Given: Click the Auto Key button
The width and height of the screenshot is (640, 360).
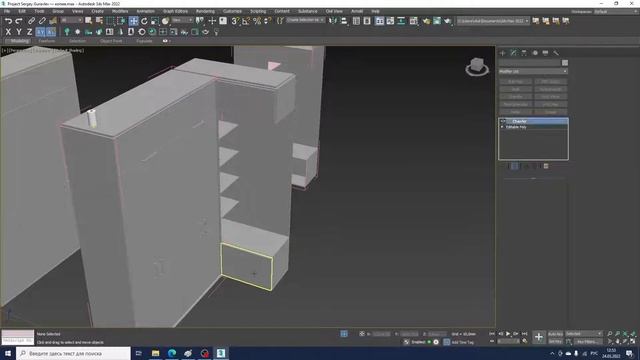Looking at the screenshot, I should click(556, 334).
